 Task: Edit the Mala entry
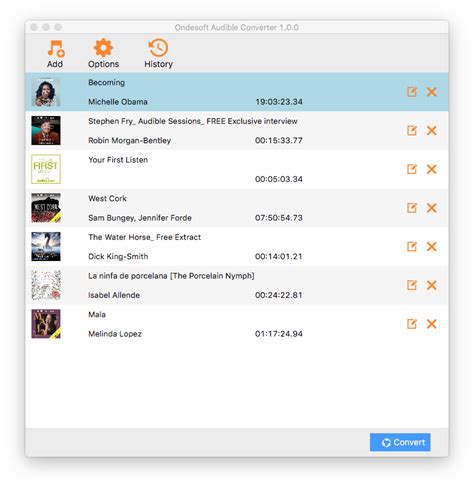(x=412, y=324)
